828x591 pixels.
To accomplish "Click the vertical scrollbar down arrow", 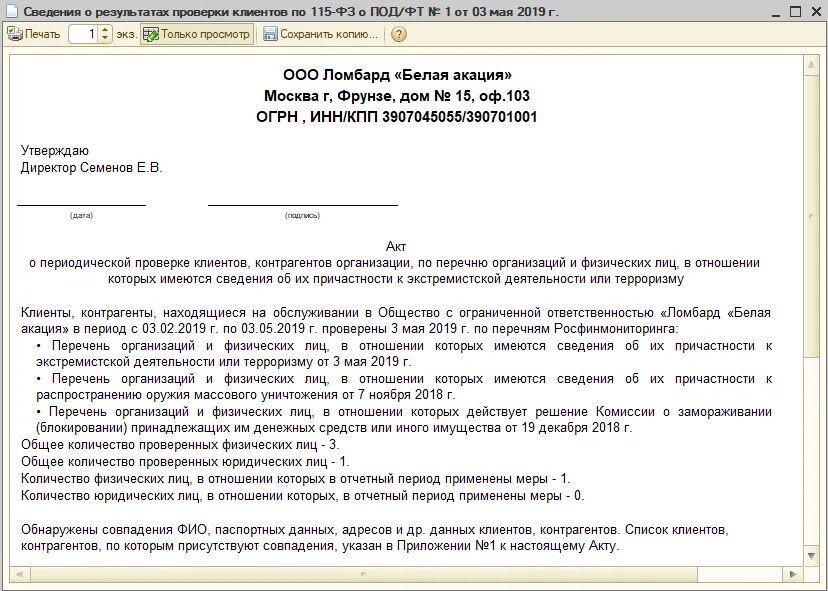I will pos(811,555).
